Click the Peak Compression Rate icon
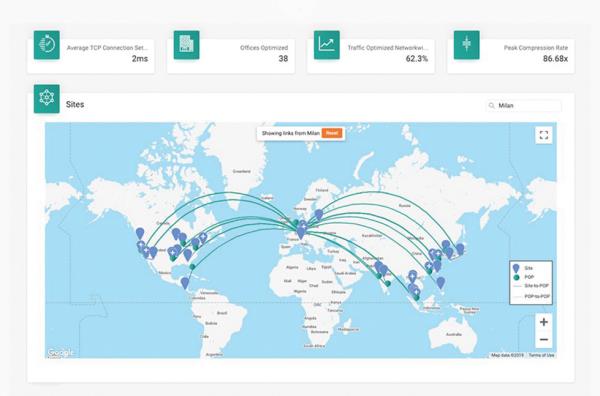This screenshot has width=600, height=396. (466, 45)
